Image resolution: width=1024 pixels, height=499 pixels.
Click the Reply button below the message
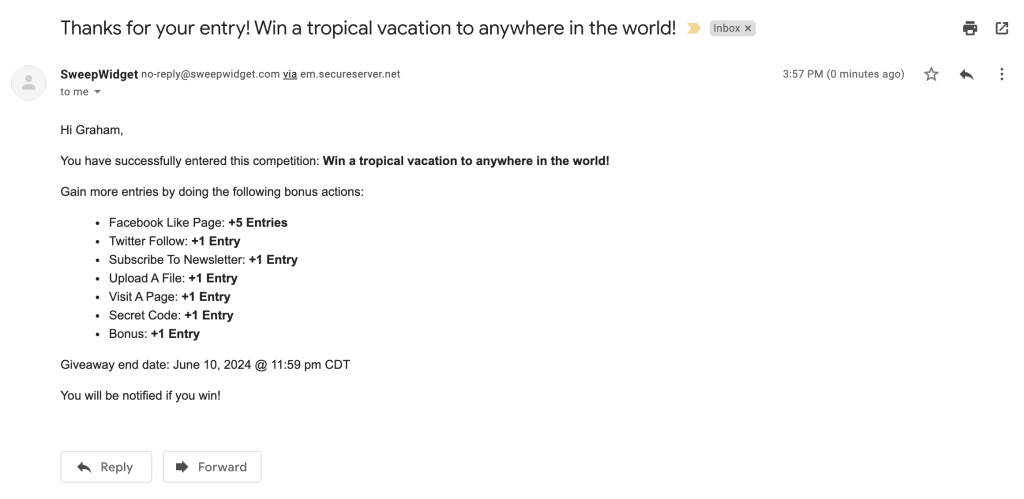point(106,467)
